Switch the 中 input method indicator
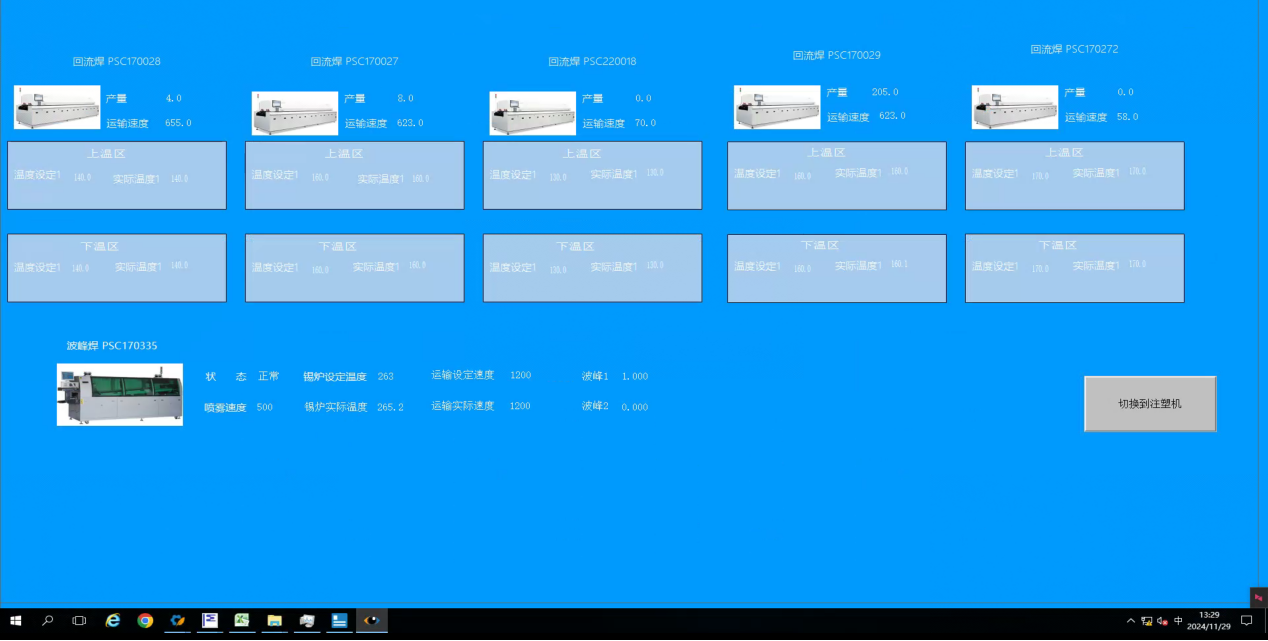 click(1178, 621)
